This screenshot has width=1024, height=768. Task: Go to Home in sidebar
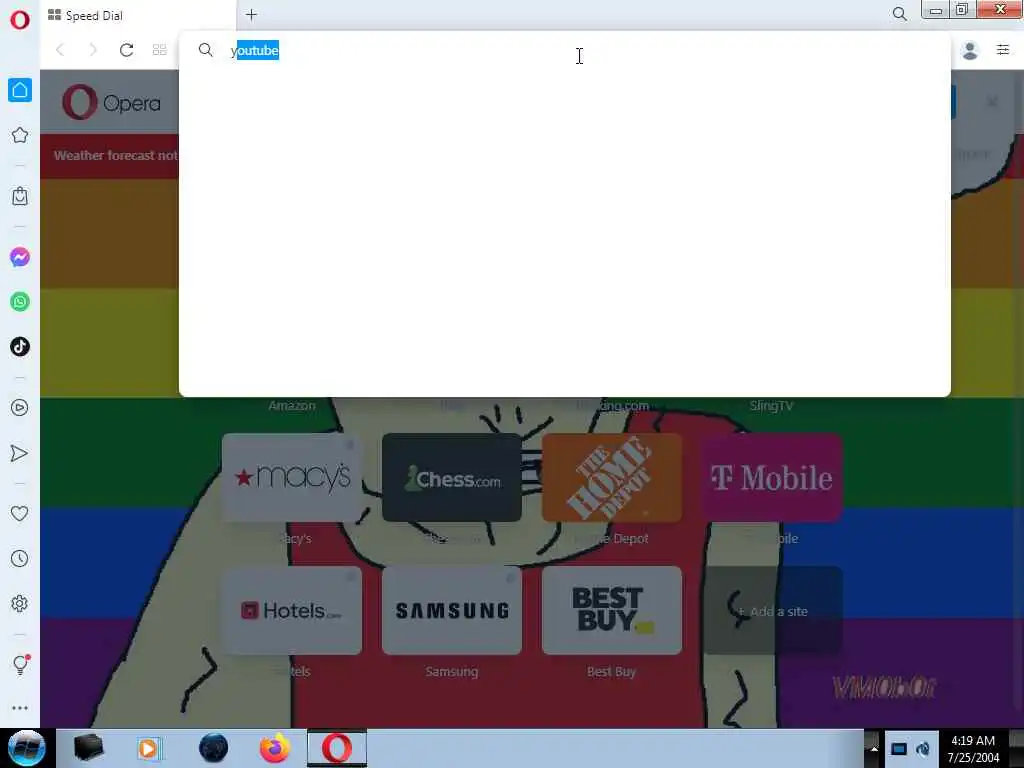click(x=20, y=90)
